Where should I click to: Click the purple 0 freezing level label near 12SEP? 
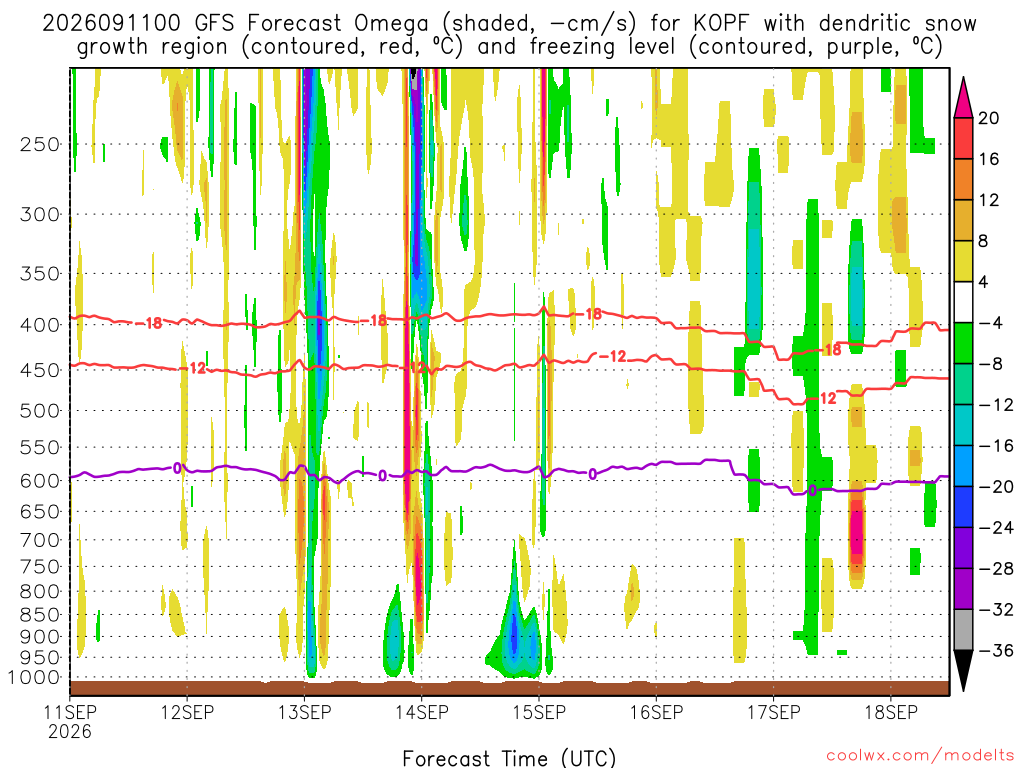click(177, 468)
